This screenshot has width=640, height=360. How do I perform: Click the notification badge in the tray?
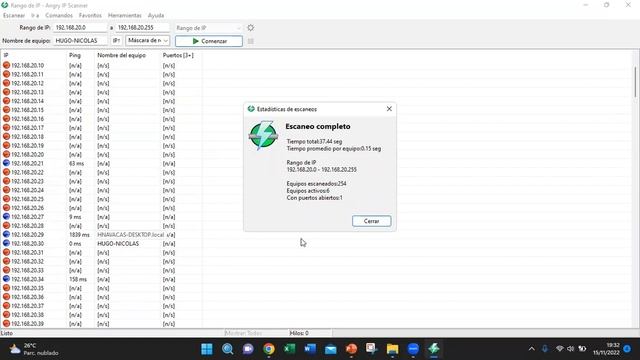[627, 349]
